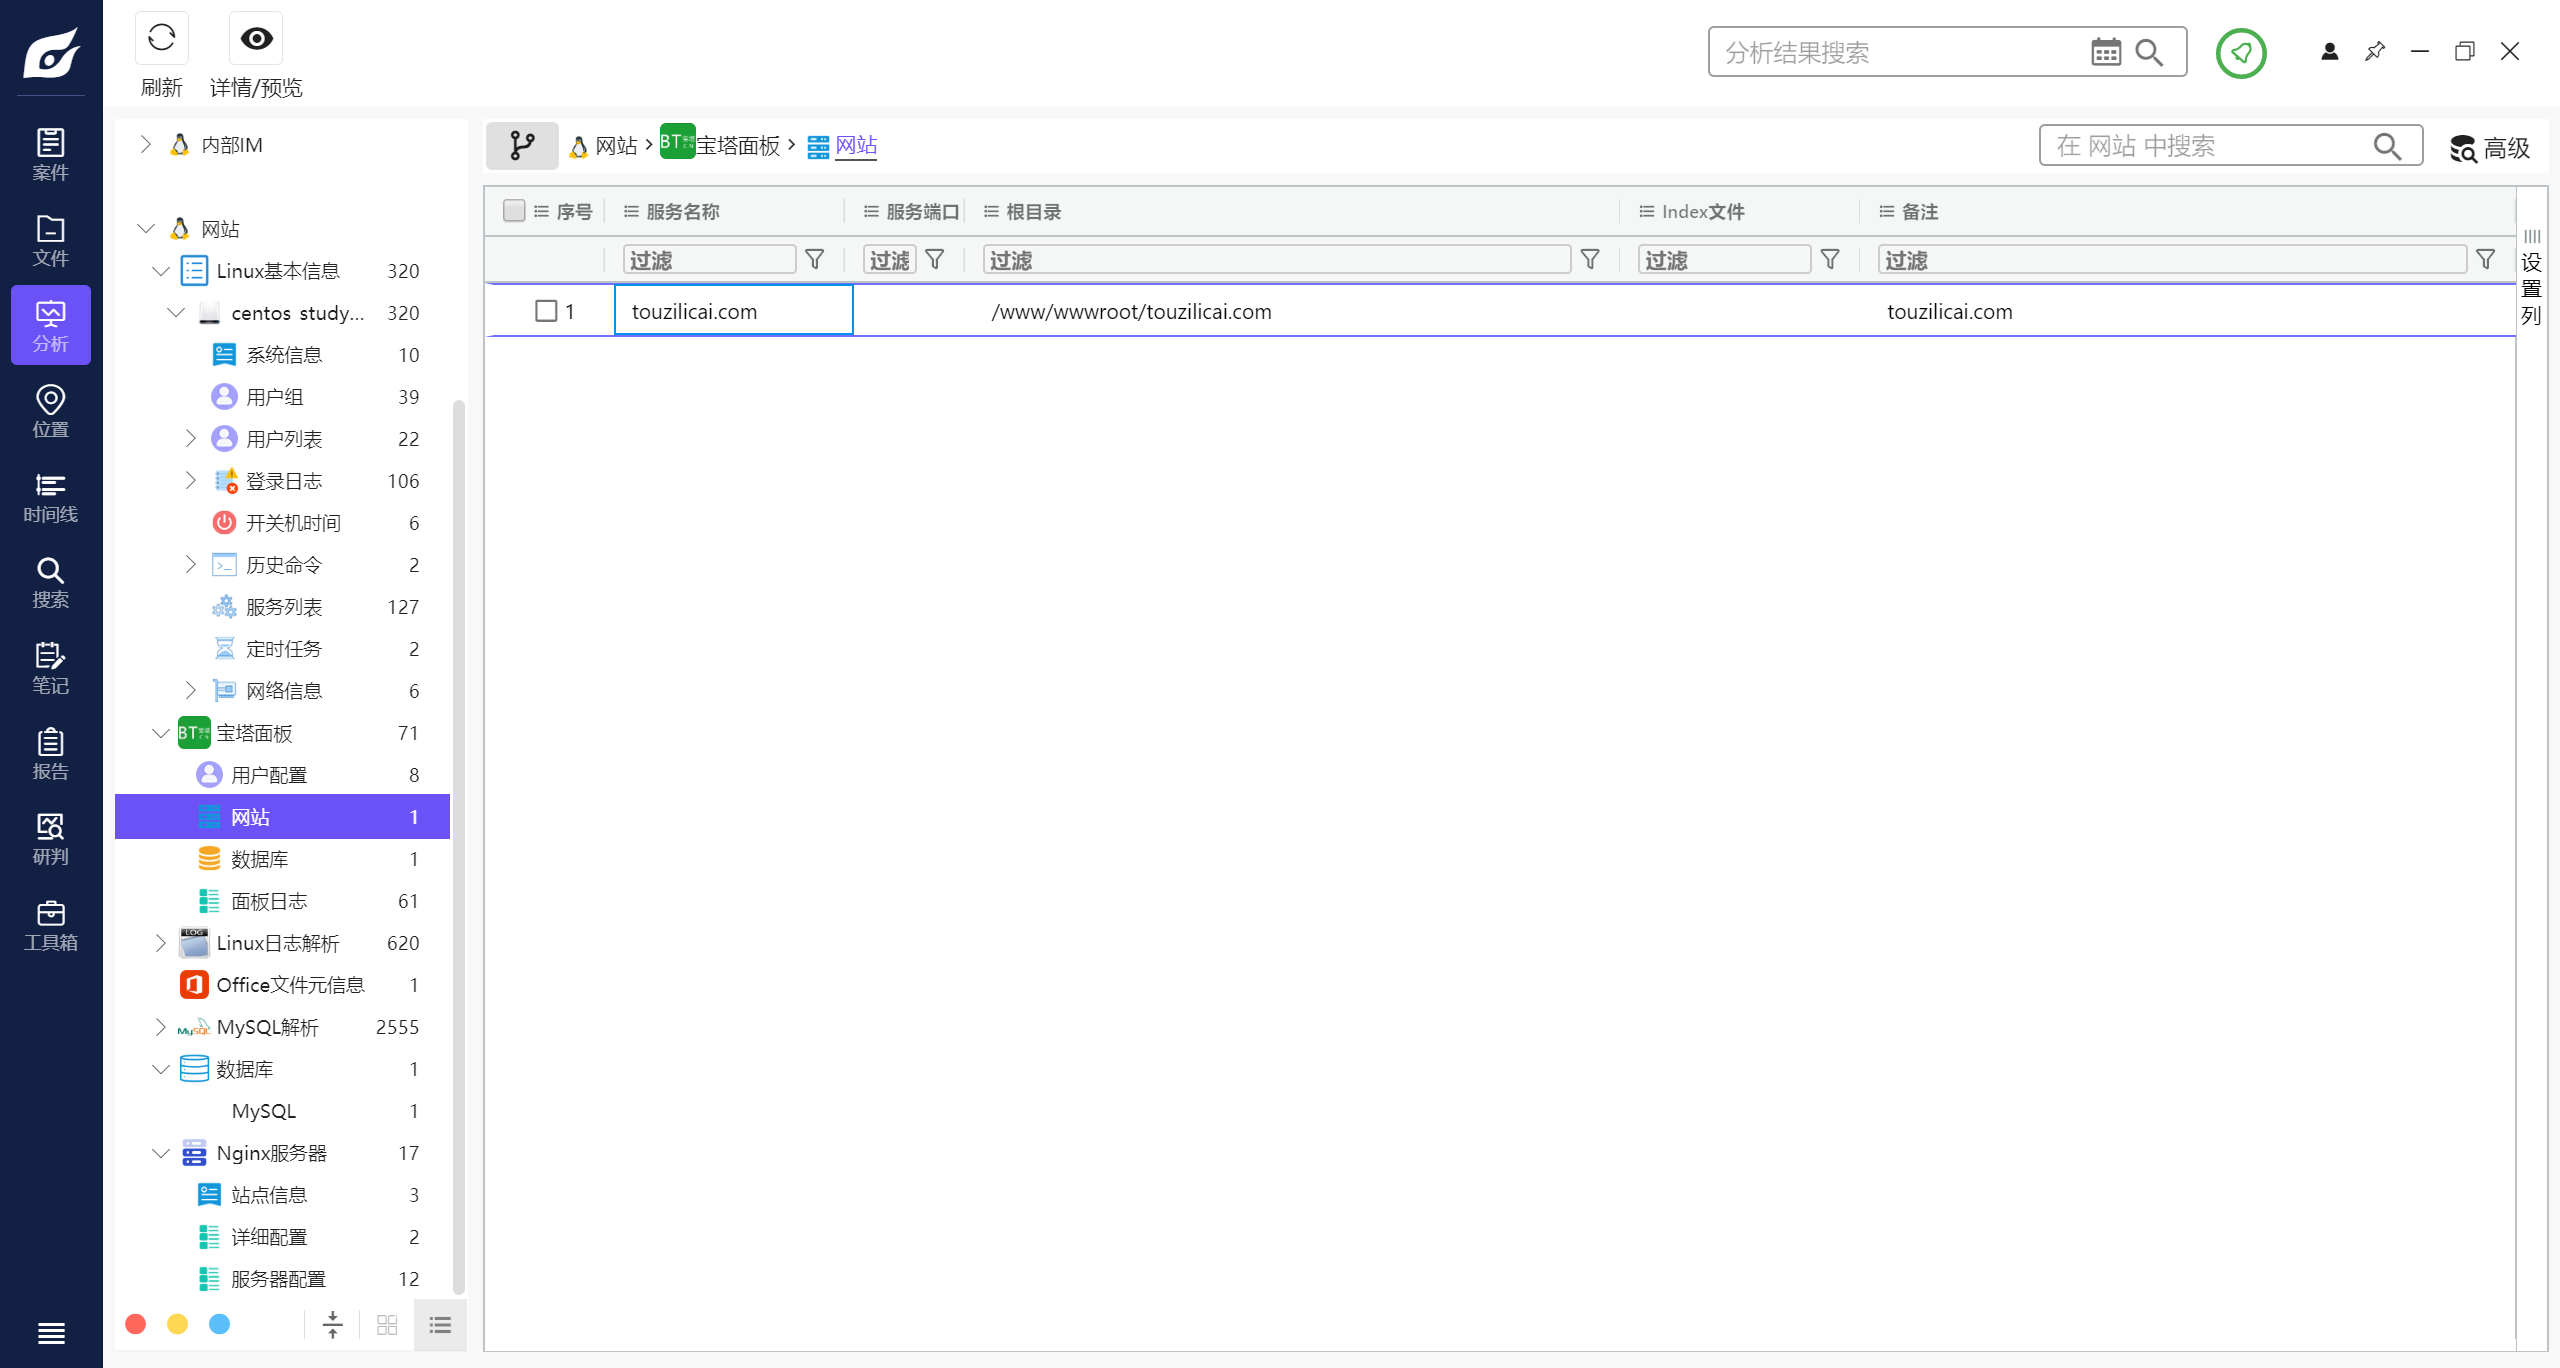This screenshot has height=1368, width=2560.
Task: Open the 工具箱 toolbox sidebar icon
Action: coord(50,925)
